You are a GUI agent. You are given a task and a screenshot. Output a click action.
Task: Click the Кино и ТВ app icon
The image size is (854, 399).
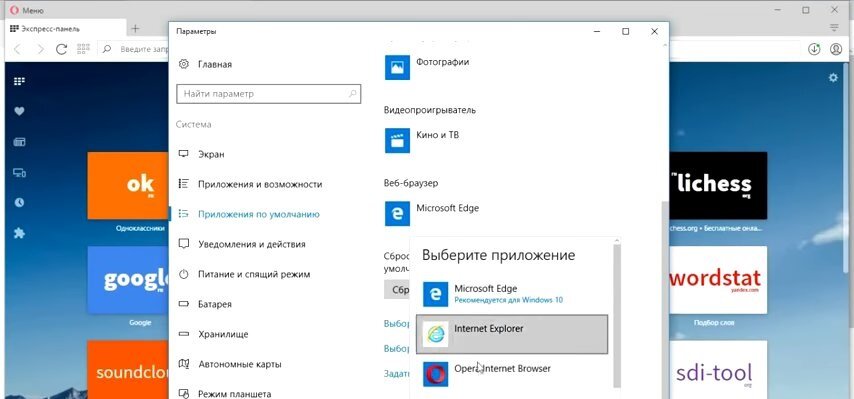pyautogui.click(x=397, y=140)
